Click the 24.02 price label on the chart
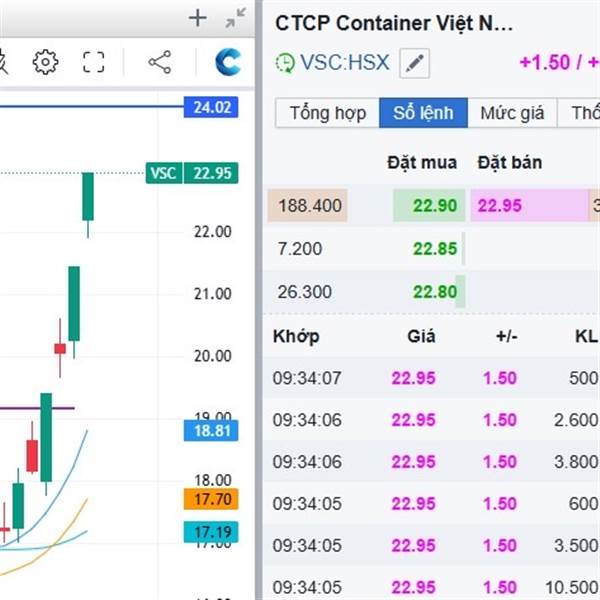The height and width of the screenshot is (600, 600). tap(211, 107)
